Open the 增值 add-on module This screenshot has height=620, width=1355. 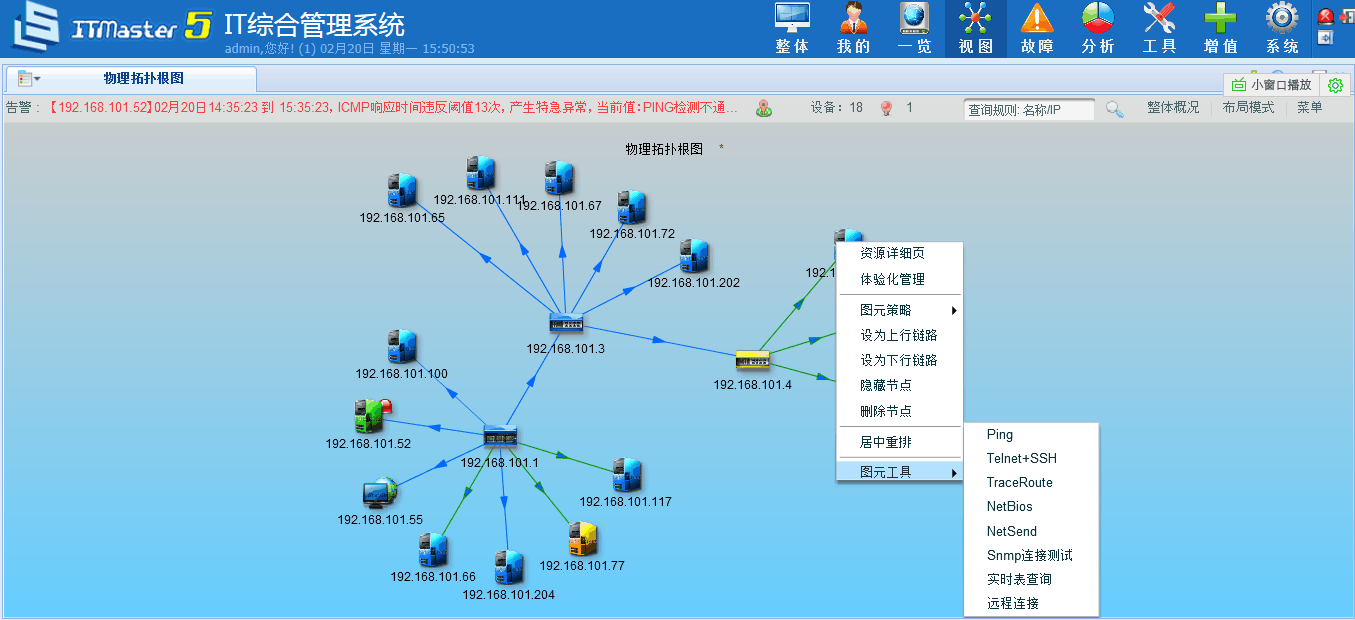(x=1220, y=29)
